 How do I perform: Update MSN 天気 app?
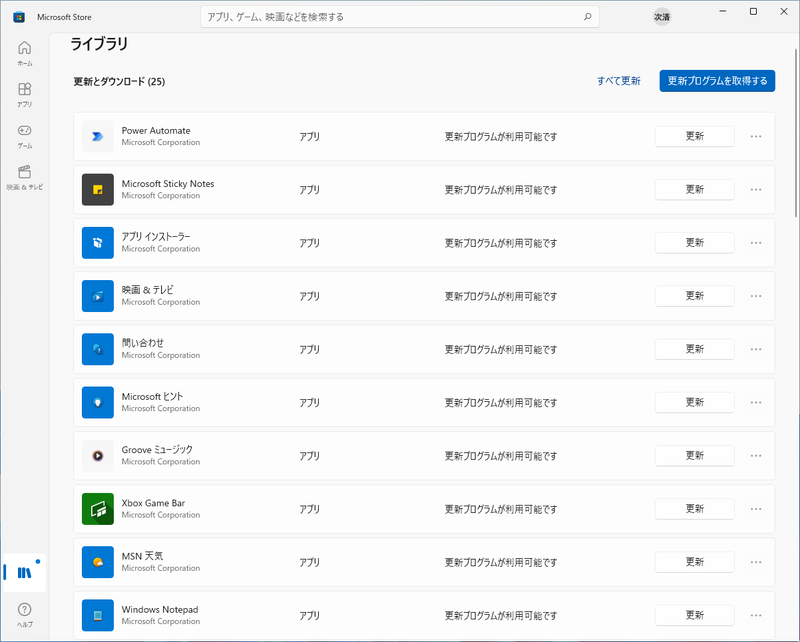(x=694, y=562)
